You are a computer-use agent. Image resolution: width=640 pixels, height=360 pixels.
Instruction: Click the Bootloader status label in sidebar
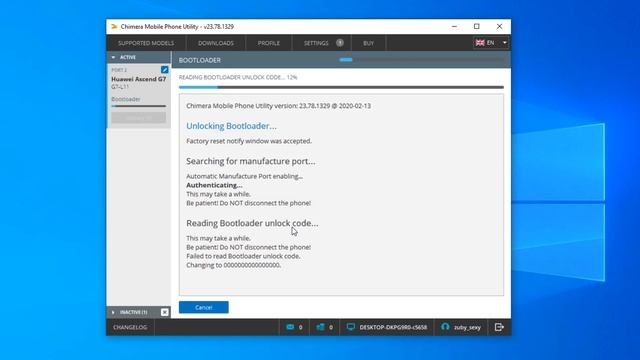click(126, 99)
